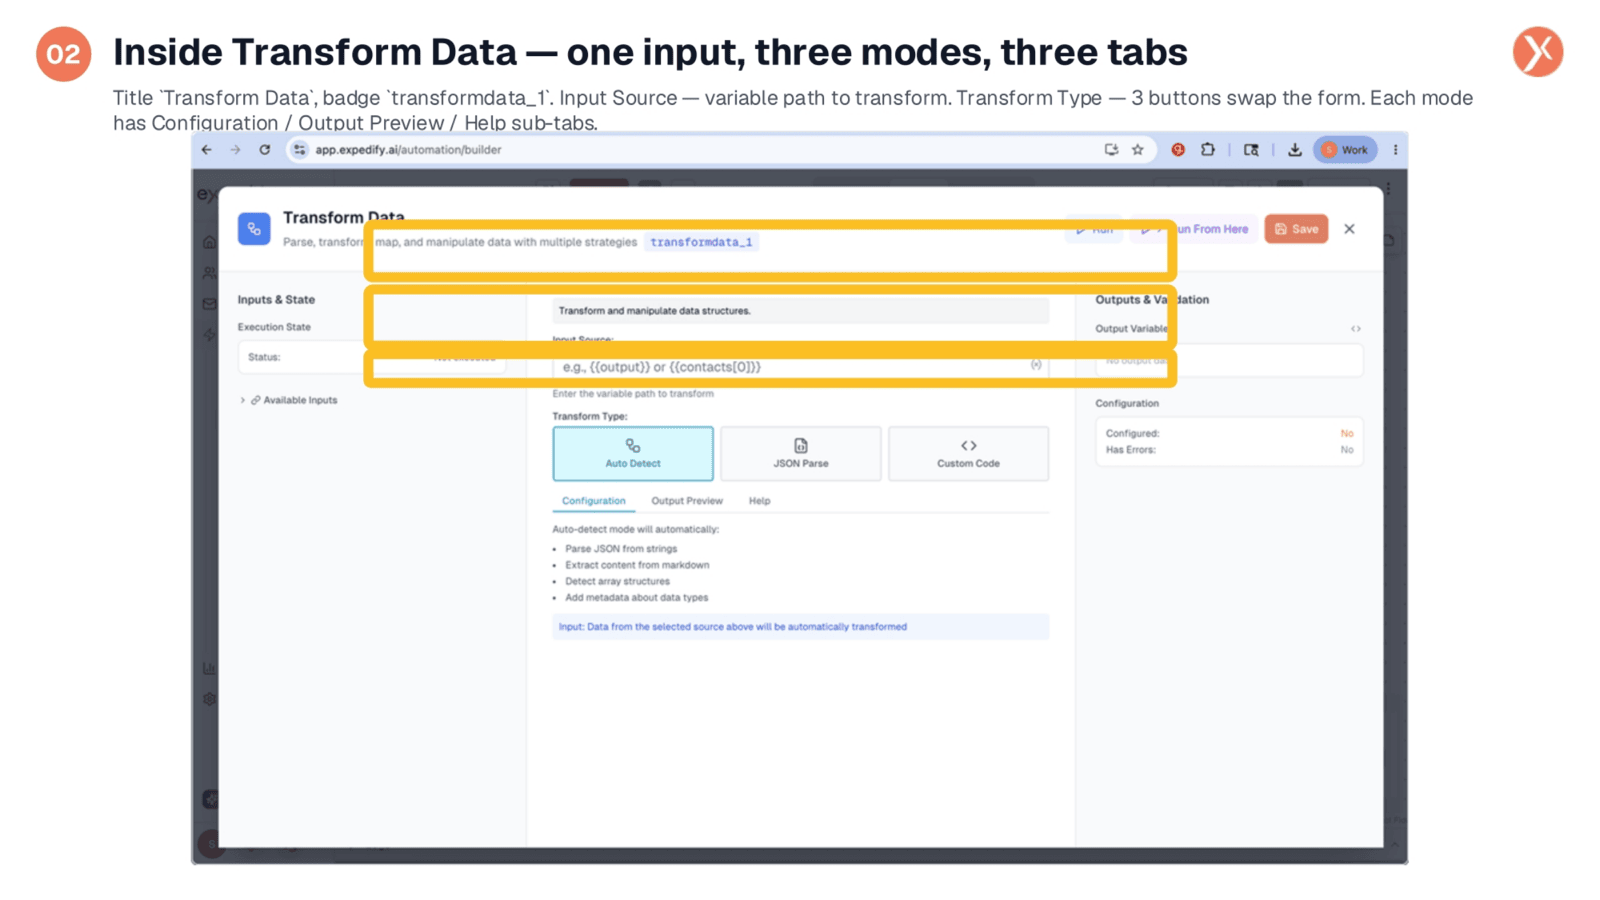Click the 'Execution State' label
The height and width of the screenshot is (900, 1600).
point(274,327)
